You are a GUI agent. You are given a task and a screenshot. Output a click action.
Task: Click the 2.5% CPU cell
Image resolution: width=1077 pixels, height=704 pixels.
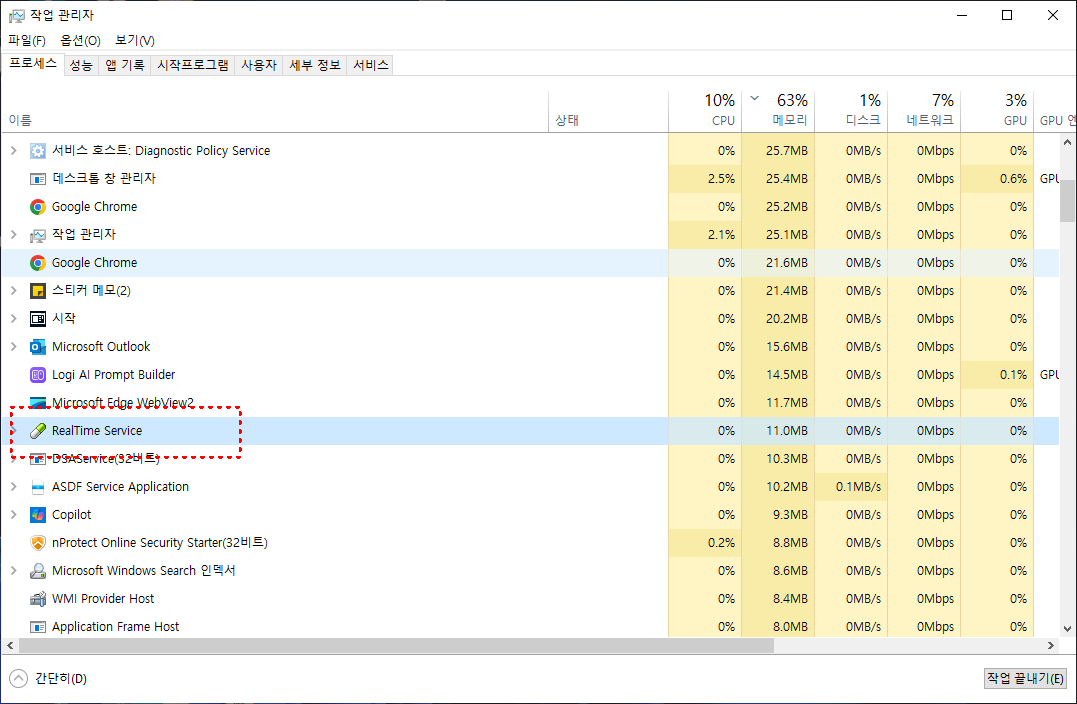coord(705,179)
